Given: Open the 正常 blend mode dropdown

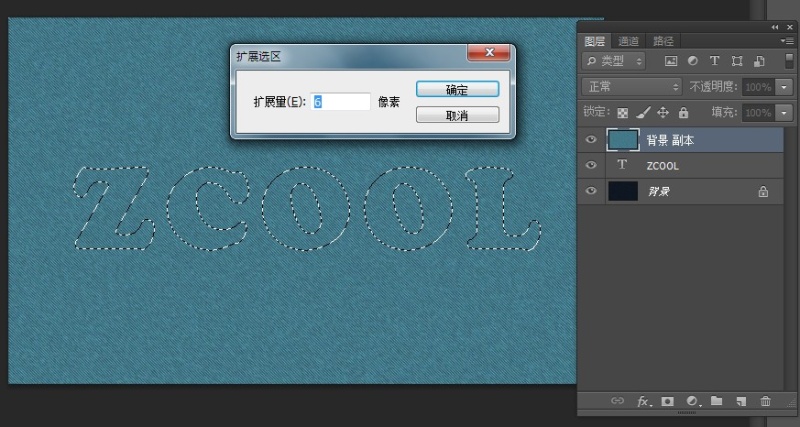Looking at the screenshot, I should point(632,87).
